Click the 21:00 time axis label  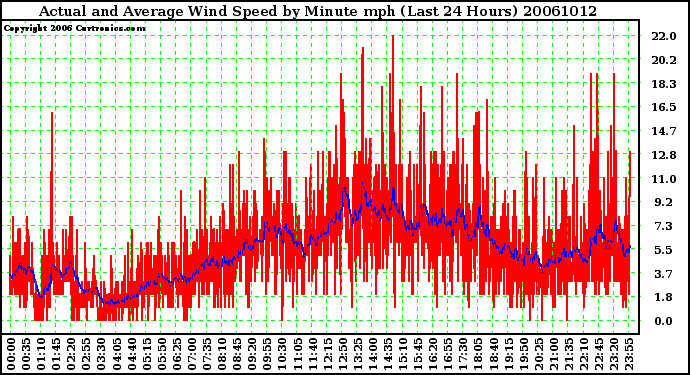pyautogui.click(x=553, y=354)
